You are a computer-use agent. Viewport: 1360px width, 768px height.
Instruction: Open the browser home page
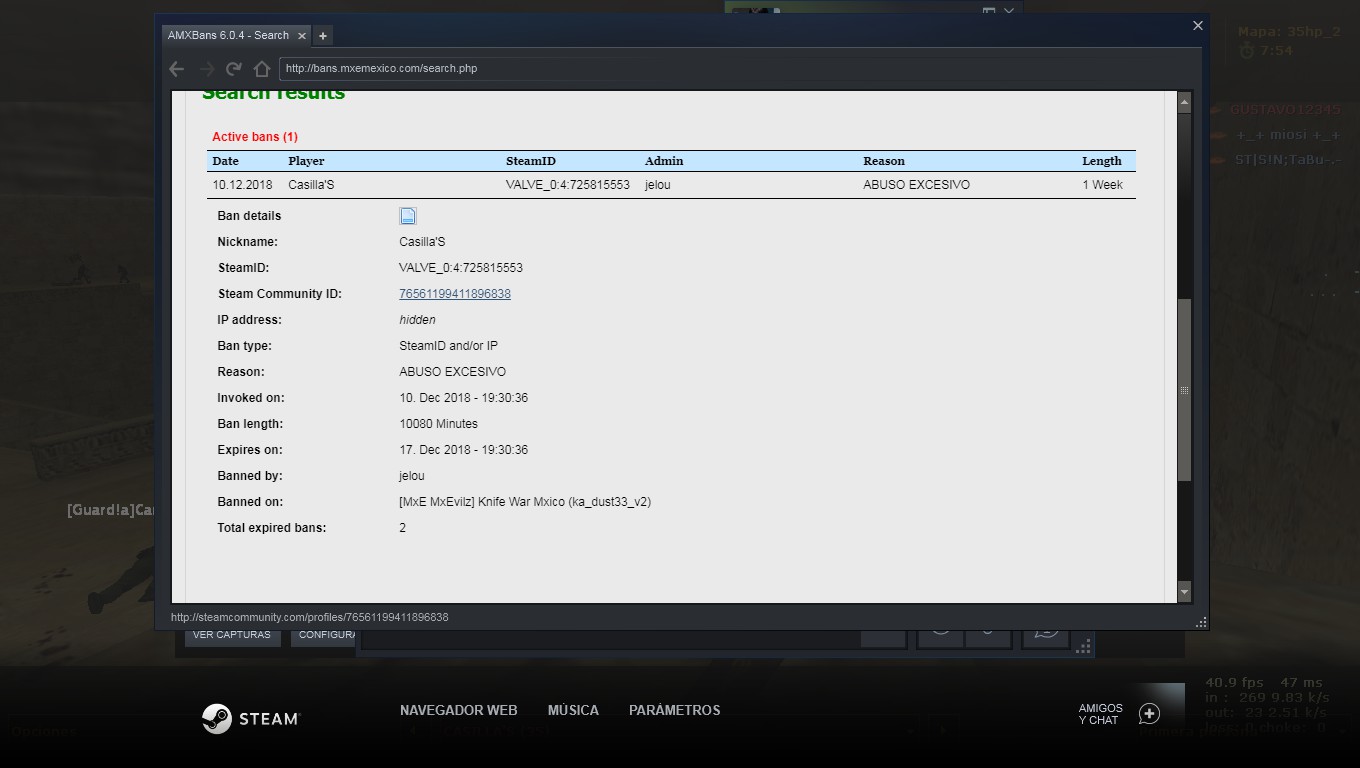point(262,69)
